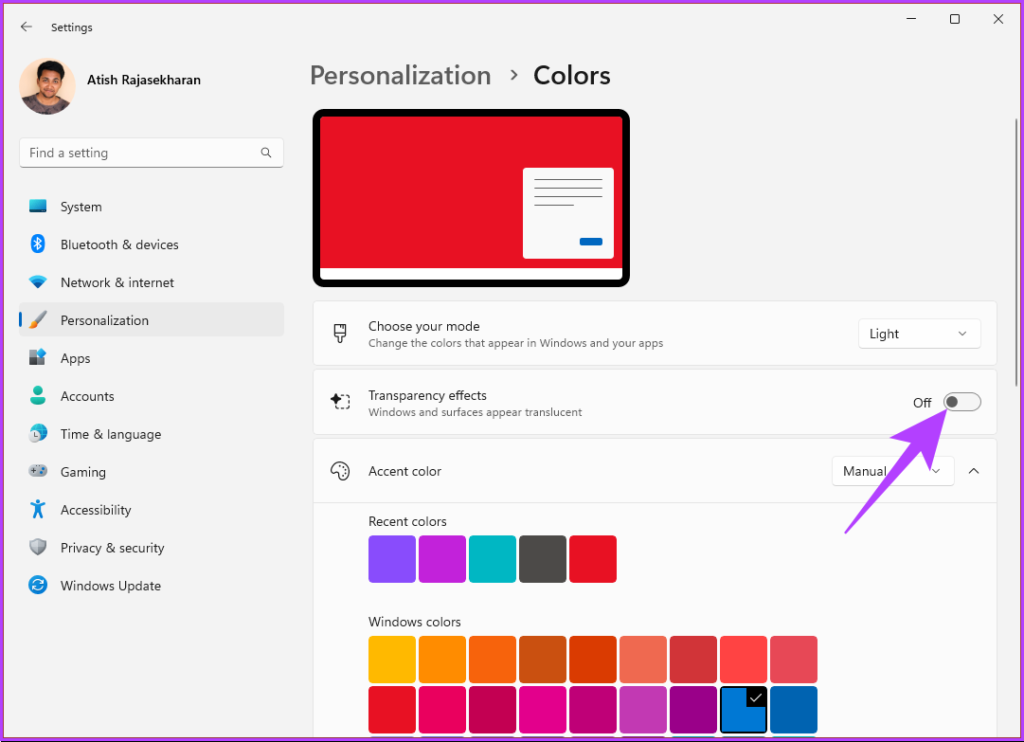Open the Accent color Manual dropdown
The height and width of the screenshot is (742, 1024).
point(892,471)
